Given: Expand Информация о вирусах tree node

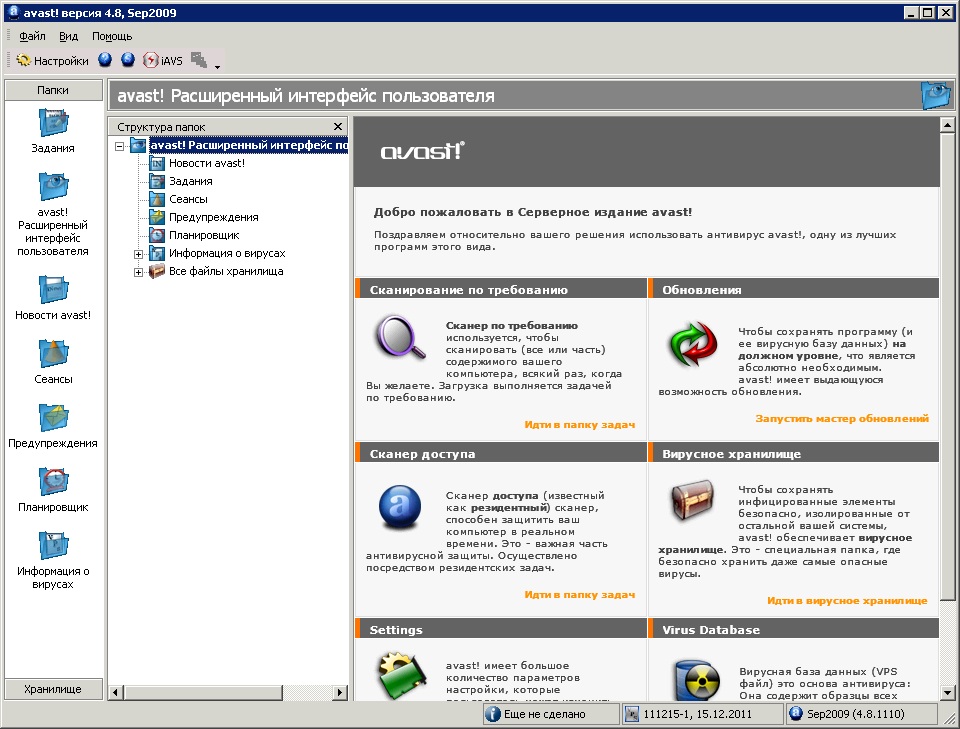Looking at the screenshot, I should coord(139,254).
